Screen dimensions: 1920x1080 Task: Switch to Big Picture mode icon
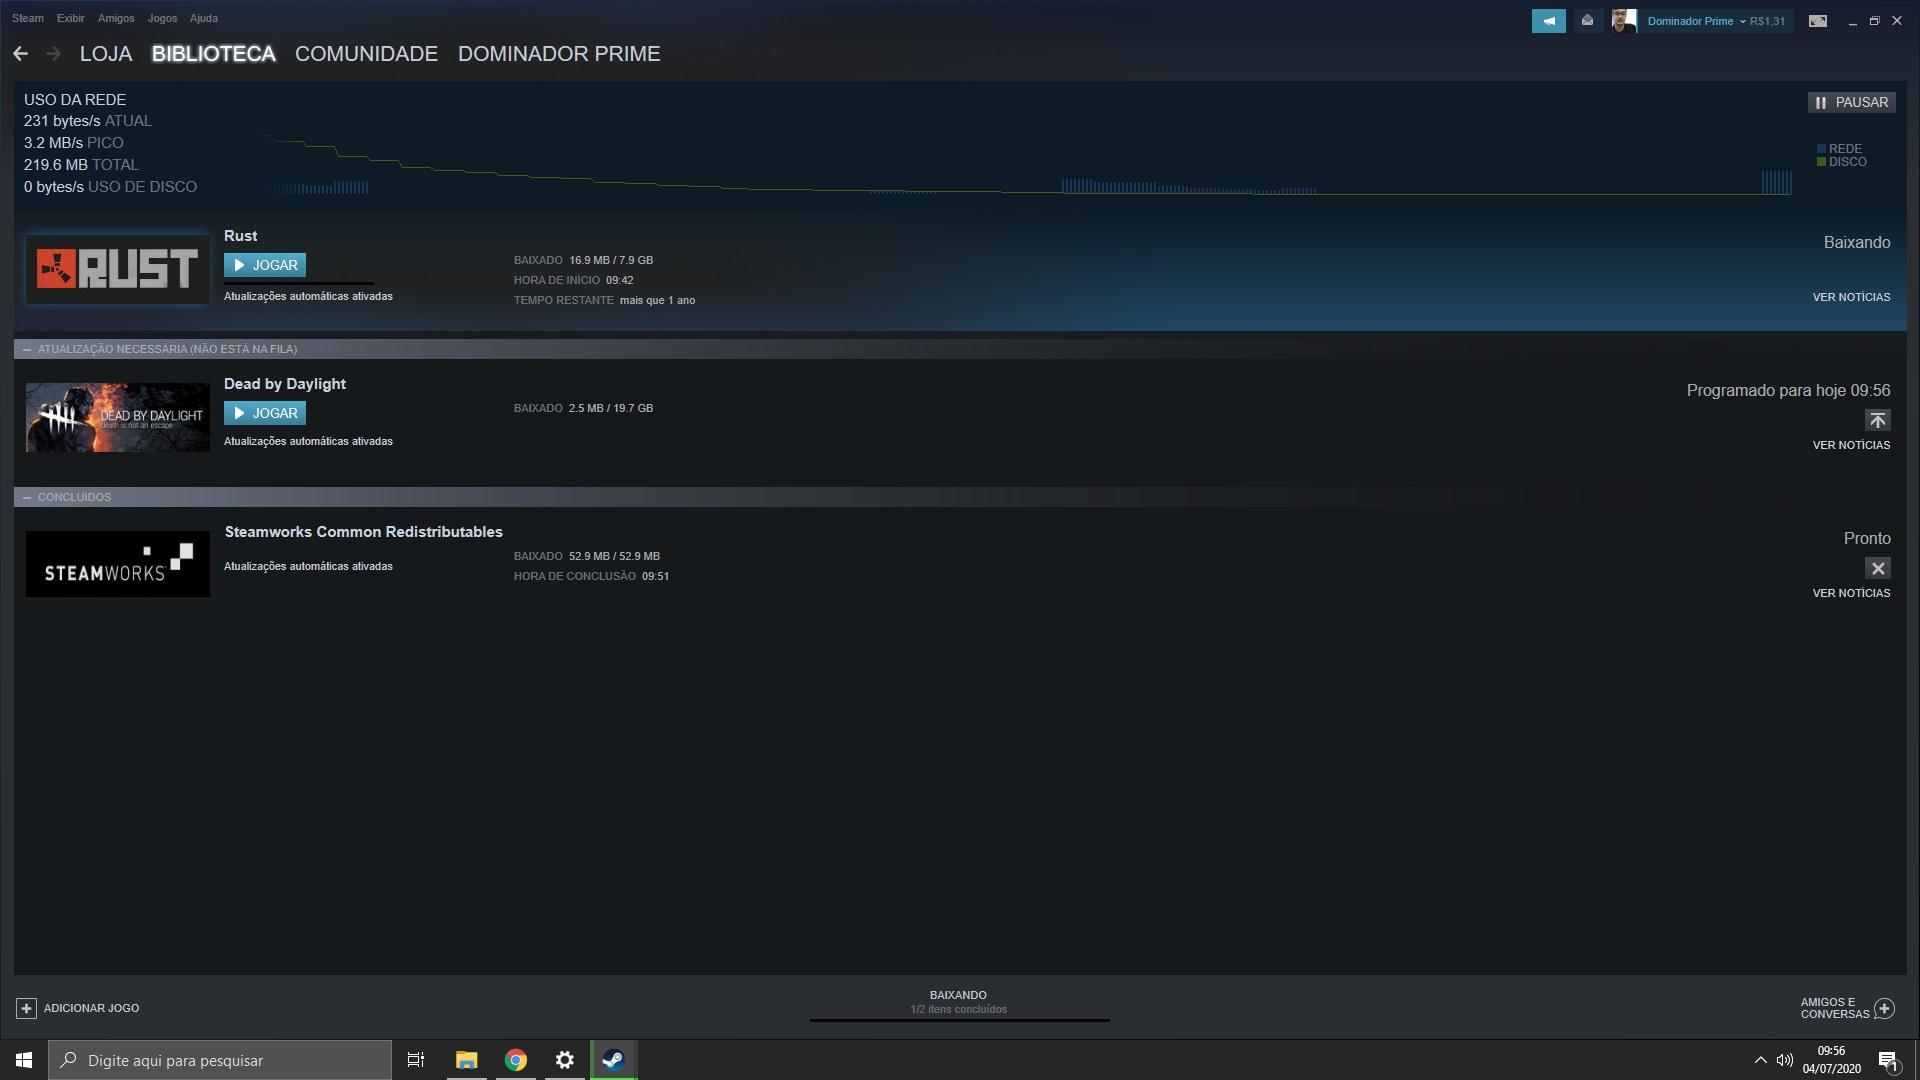pyautogui.click(x=1818, y=21)
